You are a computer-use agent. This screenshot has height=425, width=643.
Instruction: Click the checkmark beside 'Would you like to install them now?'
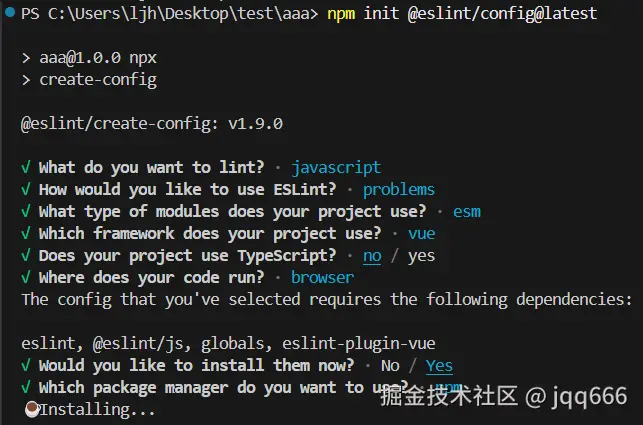[26, 365]
